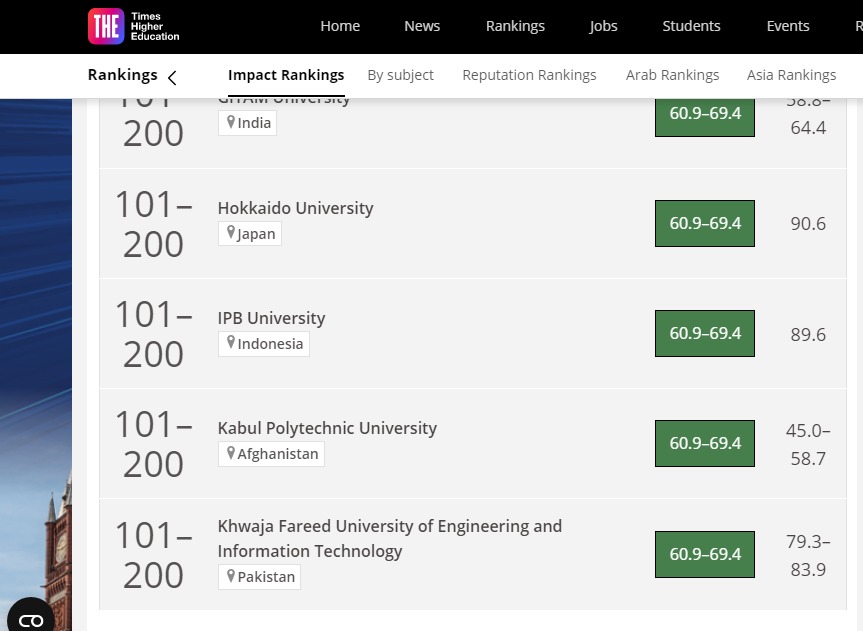Go to the News section
Image resolution: width=863 pixels, height=631 pixels.
[x=422, y=26]
